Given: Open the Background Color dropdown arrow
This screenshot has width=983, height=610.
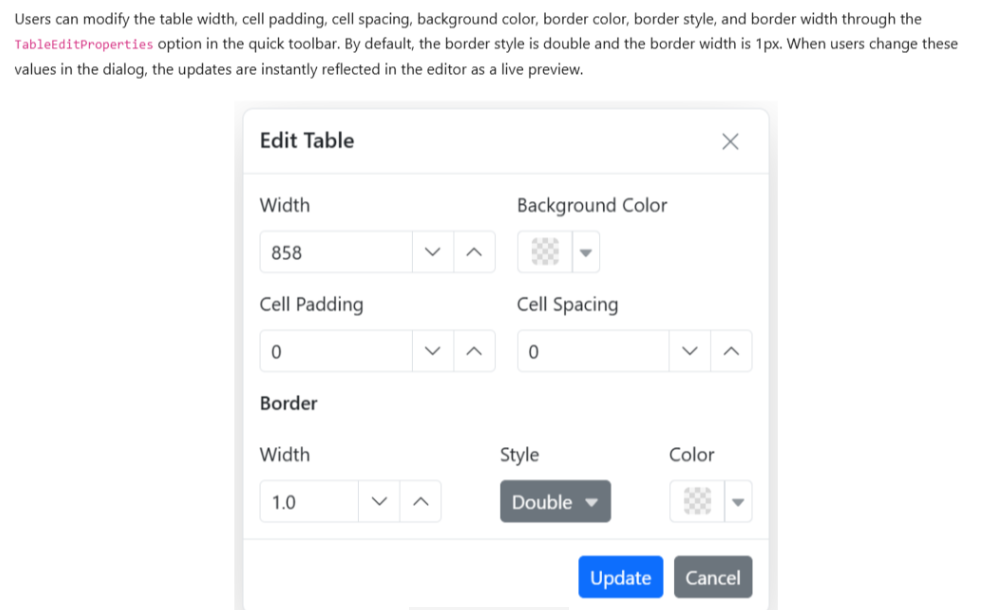Looking at the screenshot, I should [586, 253].
